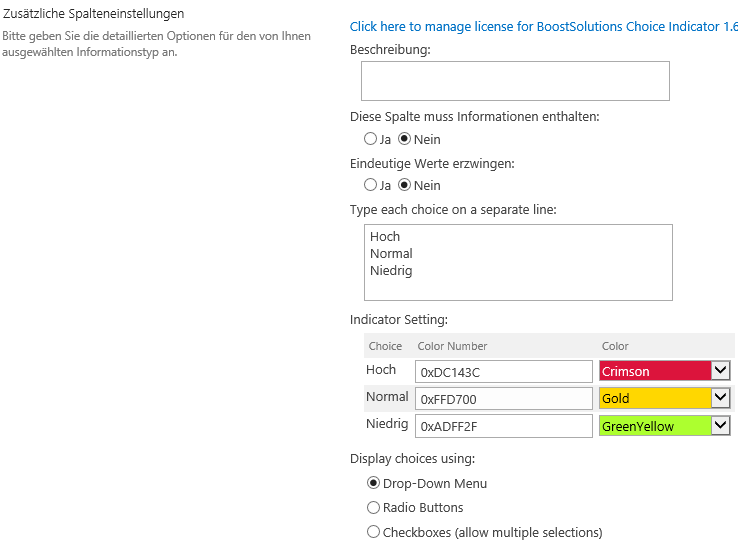Select Nein for enforce unique values
738x546 pixels.
(x=404, y=185)
